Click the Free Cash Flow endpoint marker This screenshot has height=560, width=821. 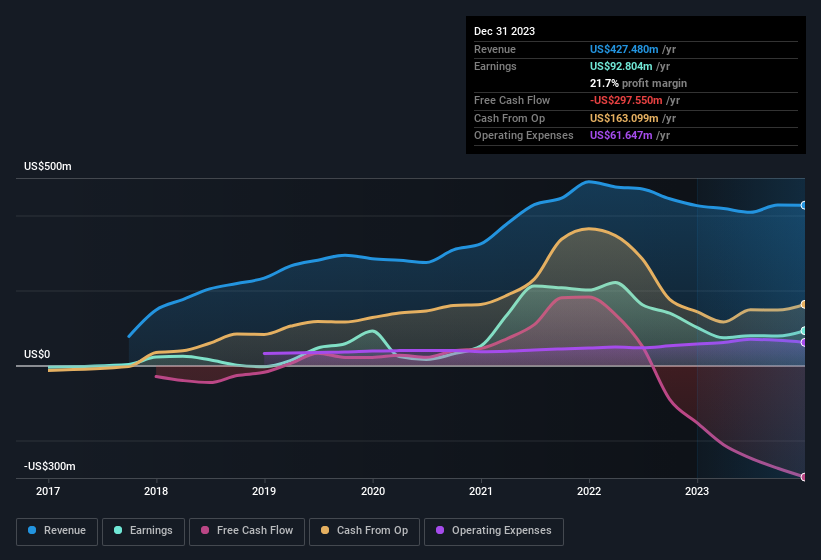(x=804, y=477)
